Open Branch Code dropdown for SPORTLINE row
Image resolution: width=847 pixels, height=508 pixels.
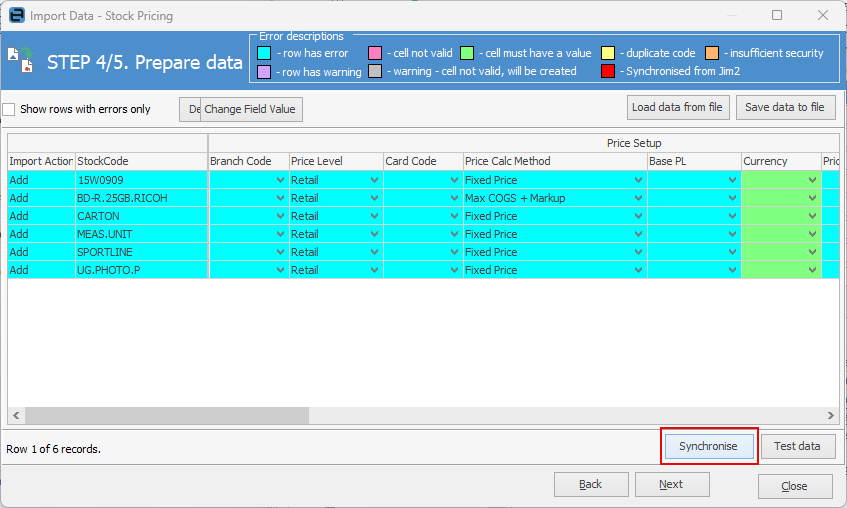(281, 252)
